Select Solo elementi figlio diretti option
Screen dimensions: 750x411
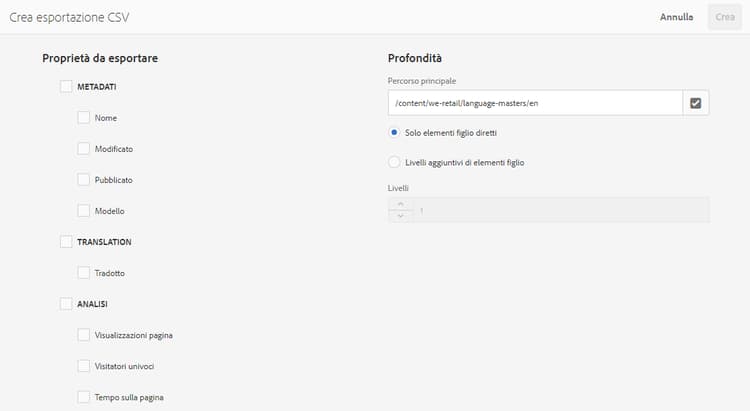coord(395,133)
